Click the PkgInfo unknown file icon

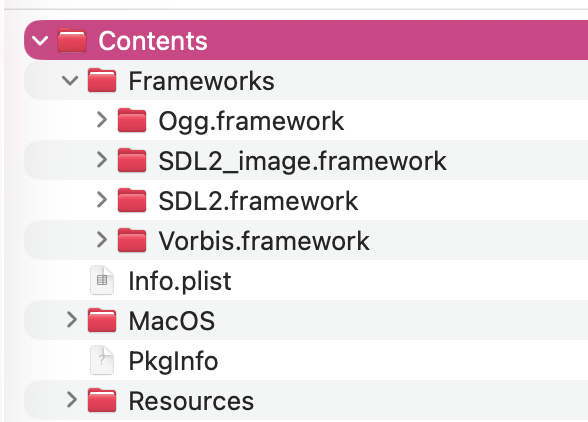pyautogui.click(x=102, y=360)
